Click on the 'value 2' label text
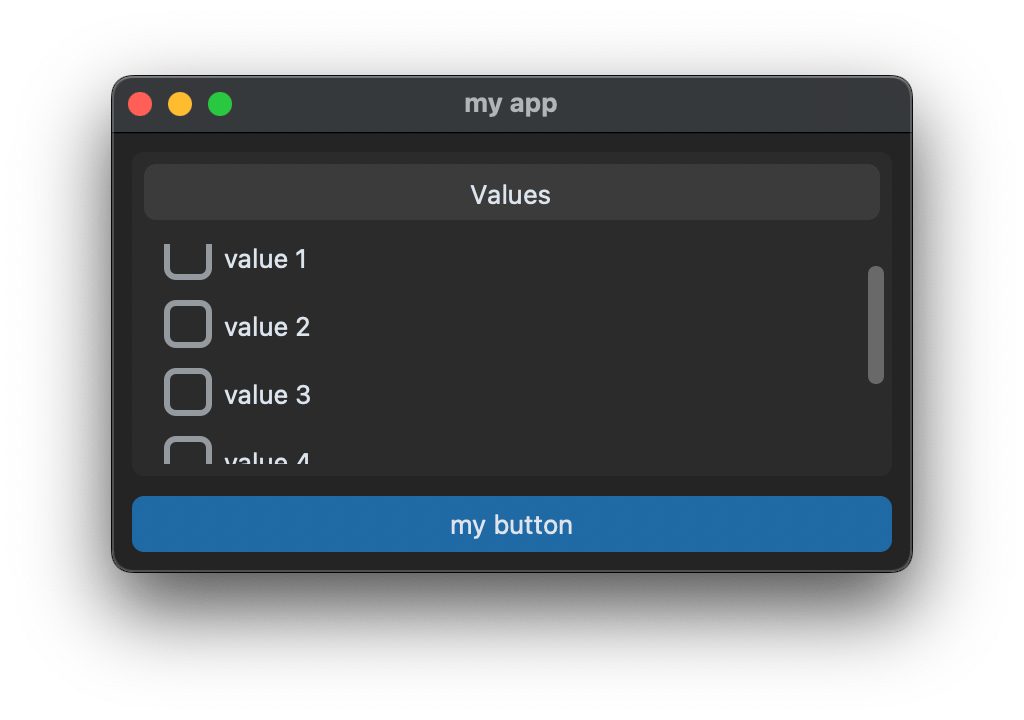This screenshot has width=1024, height=720. pos(266,327)
